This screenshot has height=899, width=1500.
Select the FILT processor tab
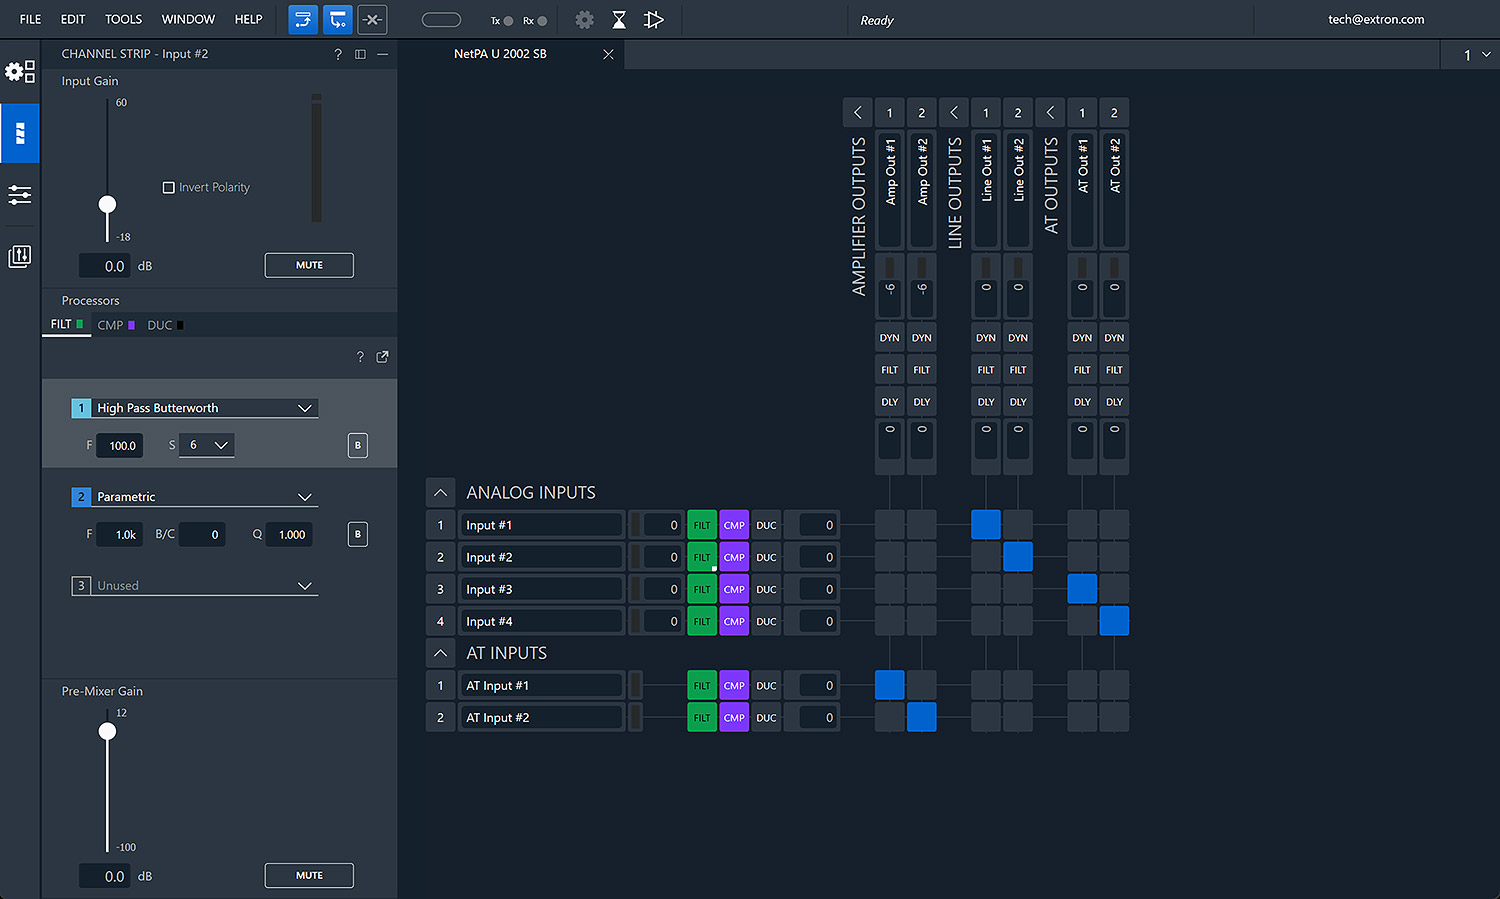click(67, 324)
